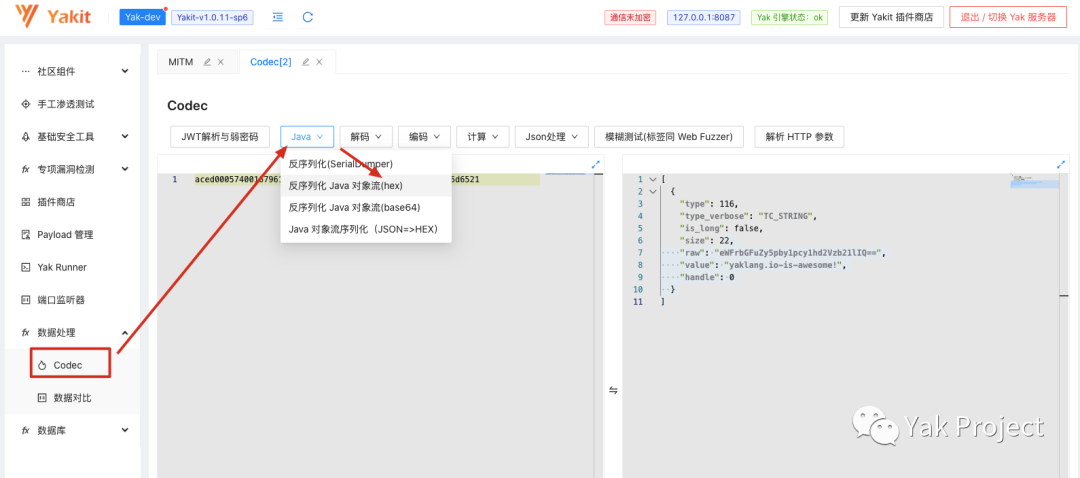Click the Payload 管理 icon
The height and width of the screenshot is (478, 1080).
click(x=25, y=234)
